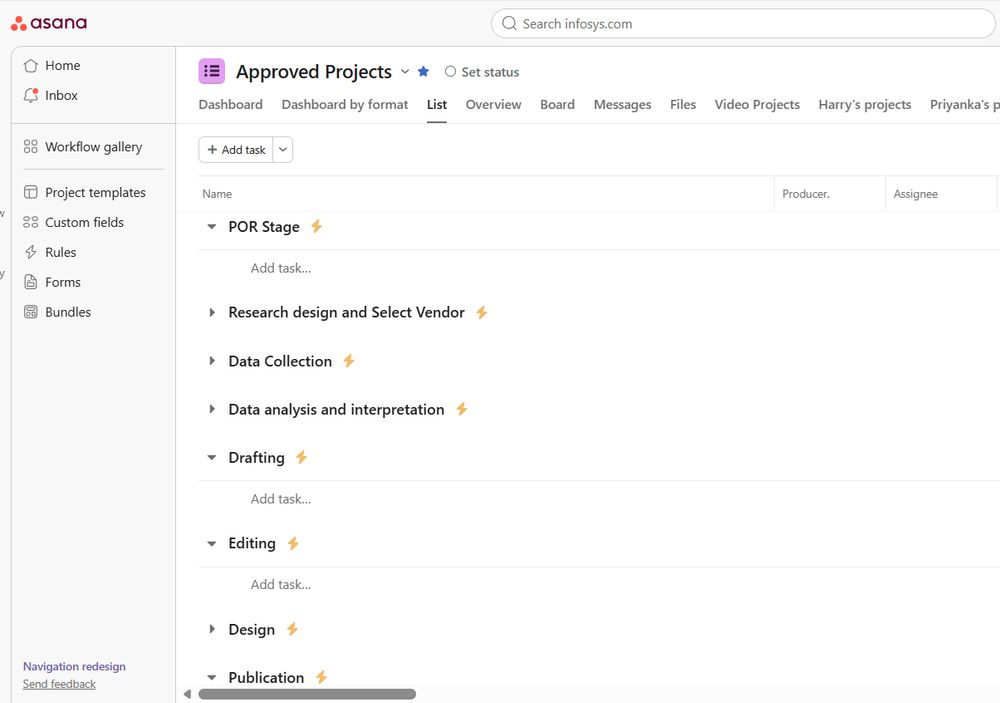Click the Navigation redesign link
The width and height of the screenshot is (1000, 703).
click(x=74, y=666)
